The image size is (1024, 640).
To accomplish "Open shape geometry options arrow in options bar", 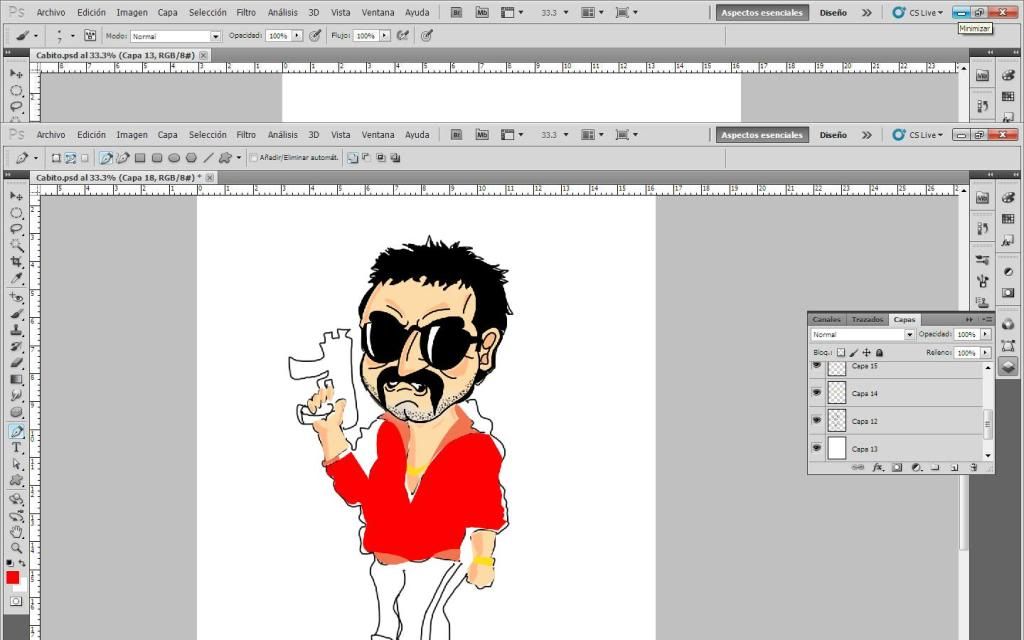I will [238, 157].
